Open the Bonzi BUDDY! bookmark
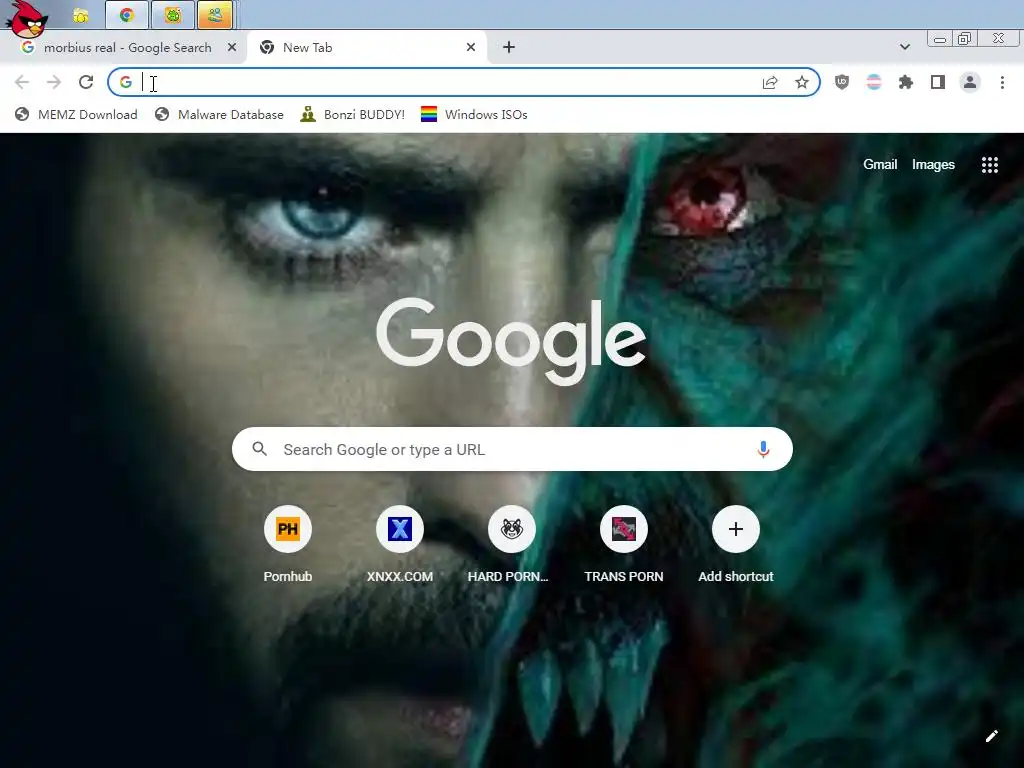 [353, 115]
